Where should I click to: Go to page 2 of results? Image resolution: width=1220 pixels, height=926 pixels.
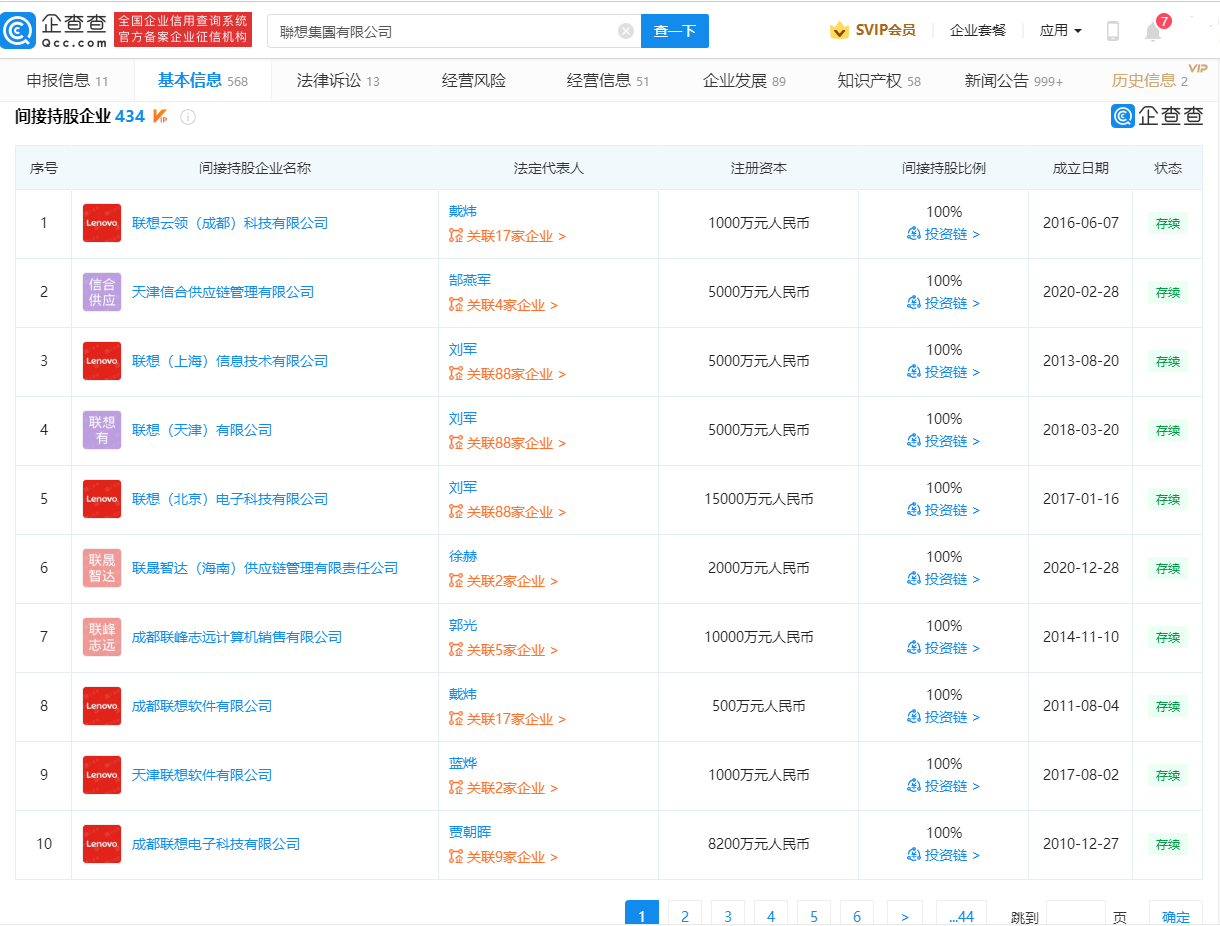click(x=685, y=914)
